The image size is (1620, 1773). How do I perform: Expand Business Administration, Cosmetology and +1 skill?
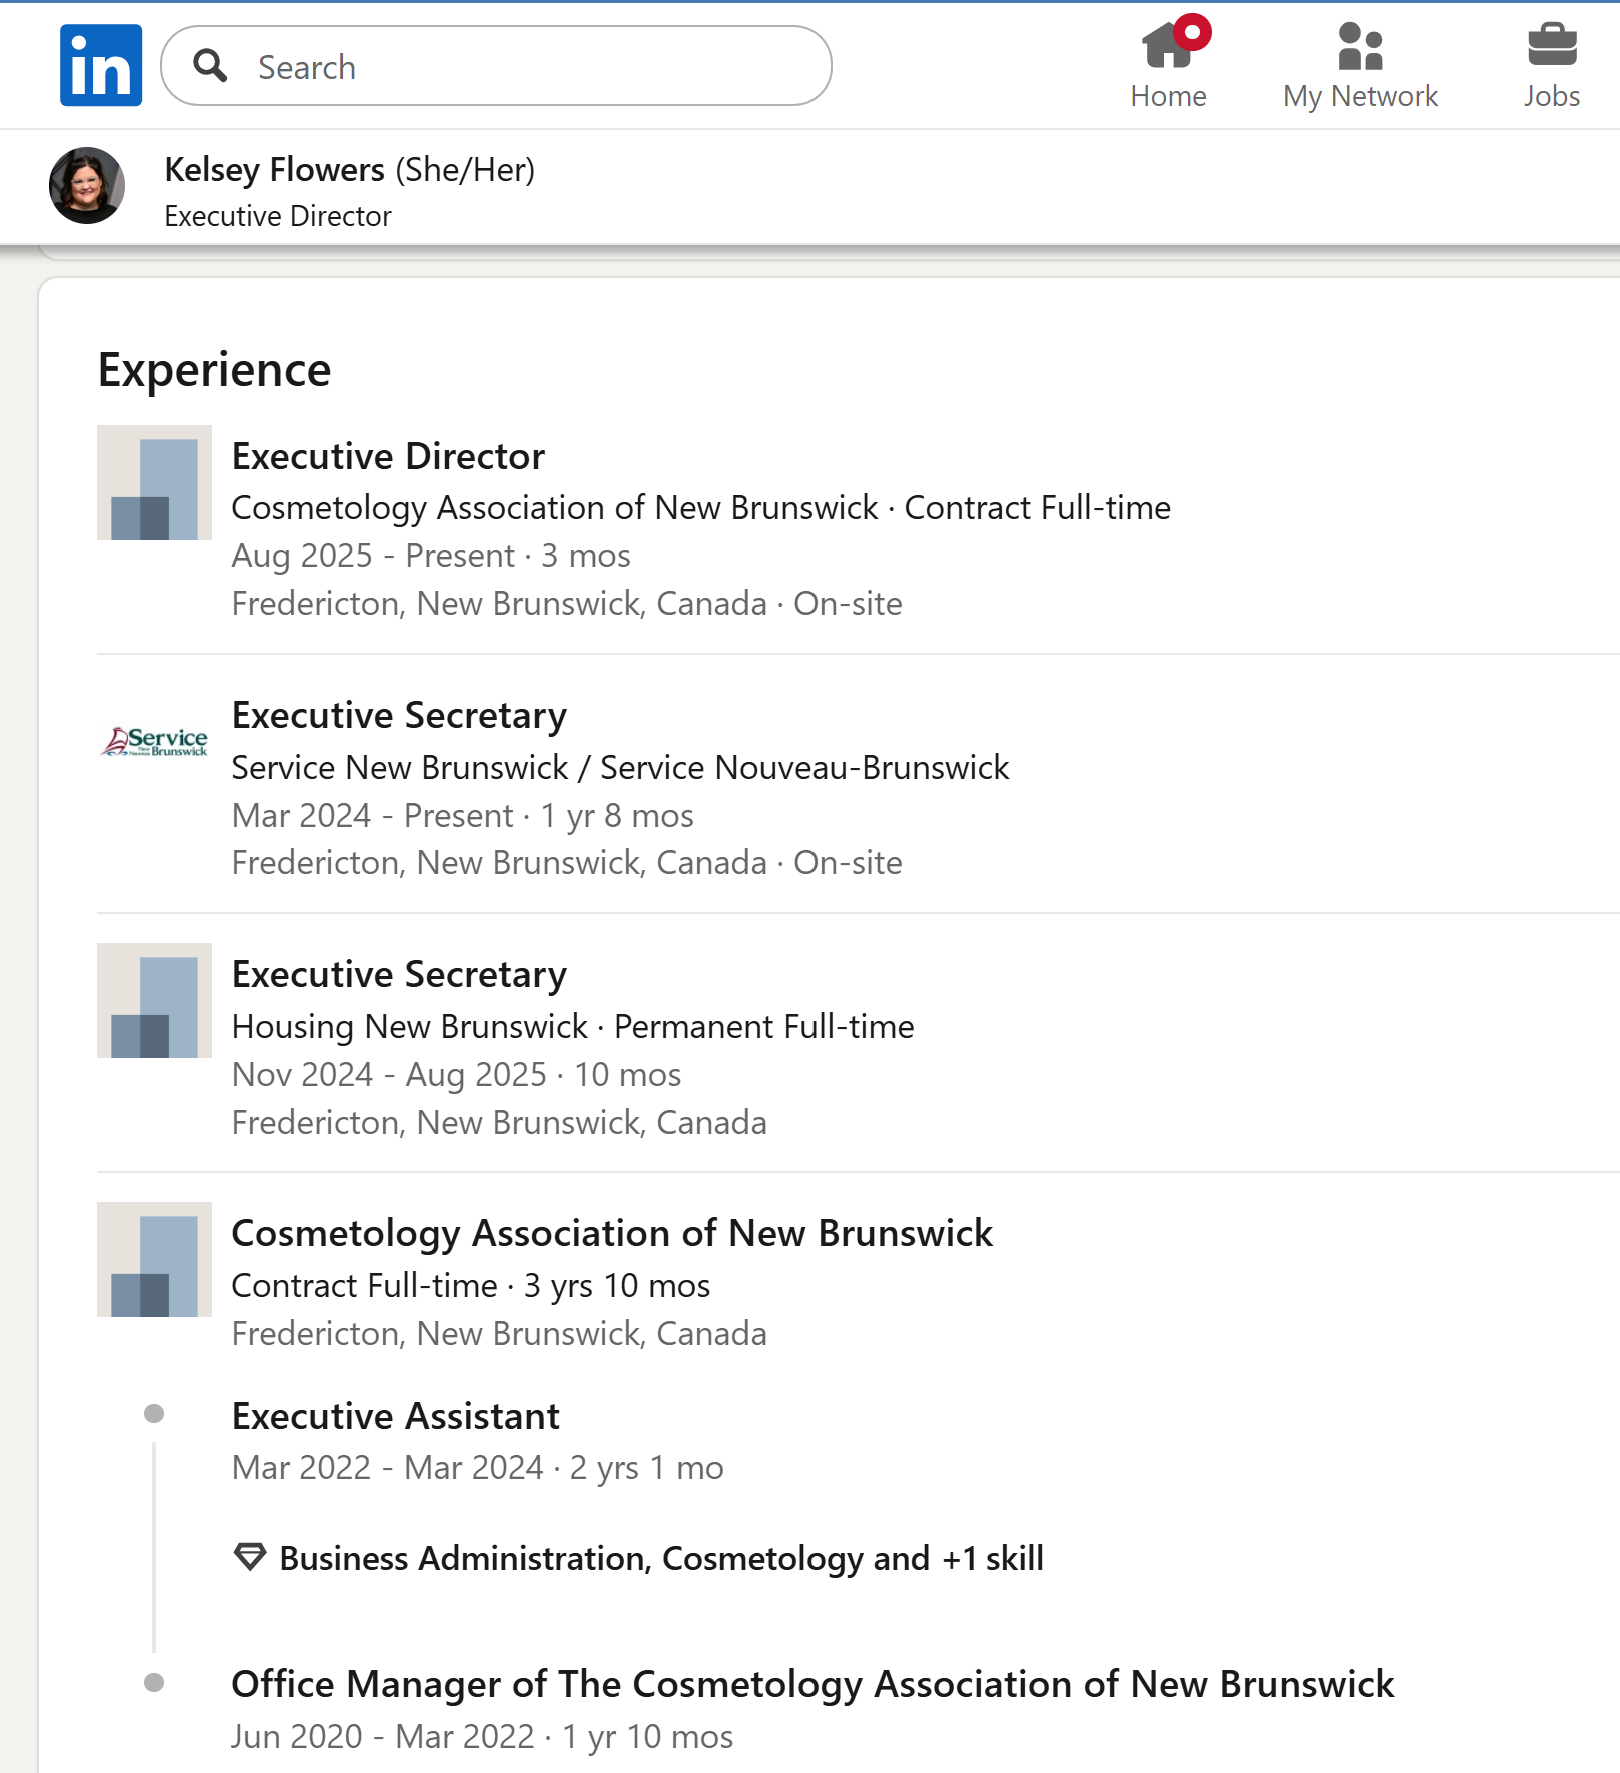[x=661, y=1558]
